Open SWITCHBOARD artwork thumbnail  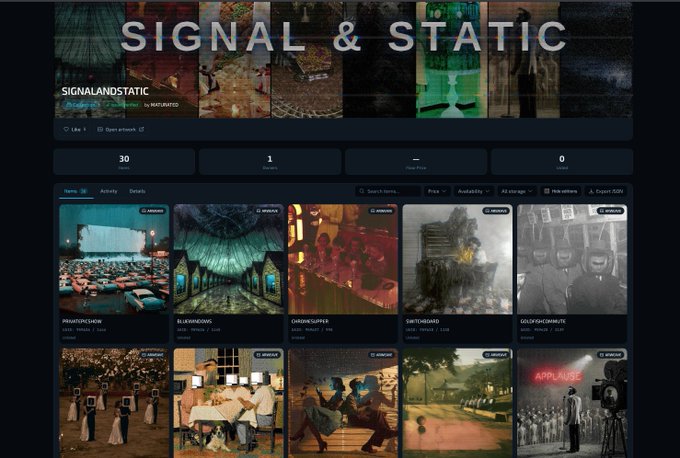coord(458,259)
